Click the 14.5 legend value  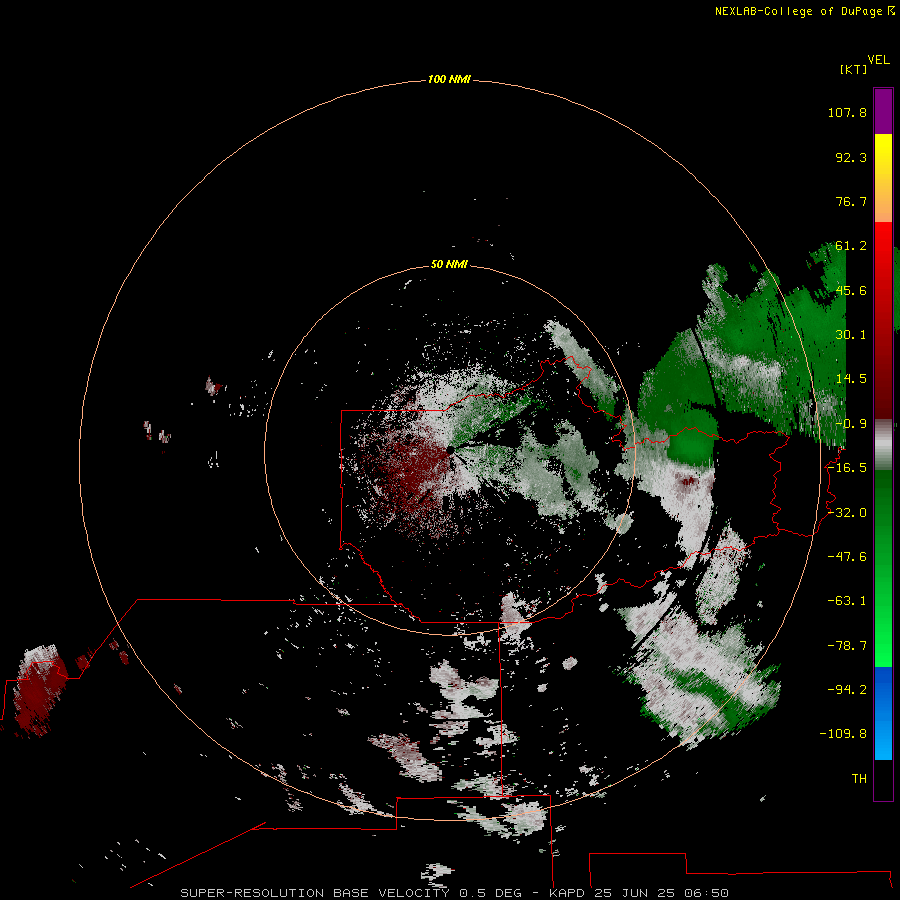tap(851, 379)
